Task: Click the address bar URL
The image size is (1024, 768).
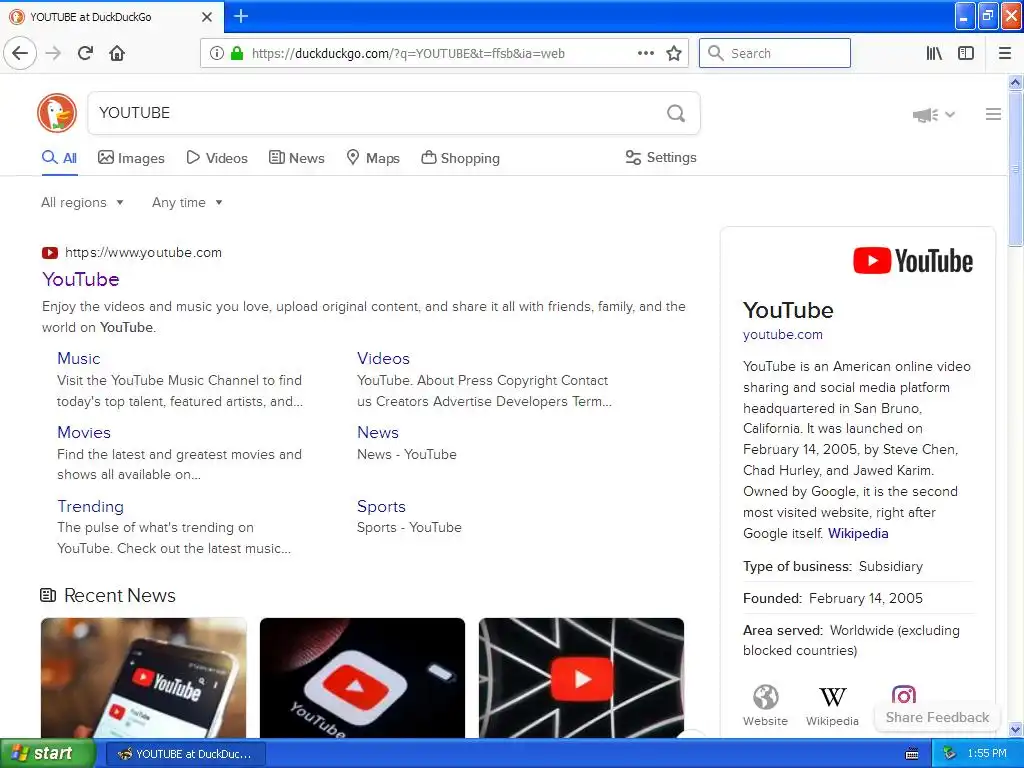Action: [x=408, y=54]
